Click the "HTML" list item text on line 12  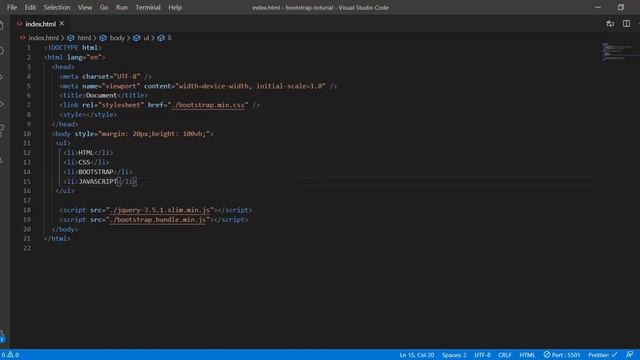tap(86, 153)
